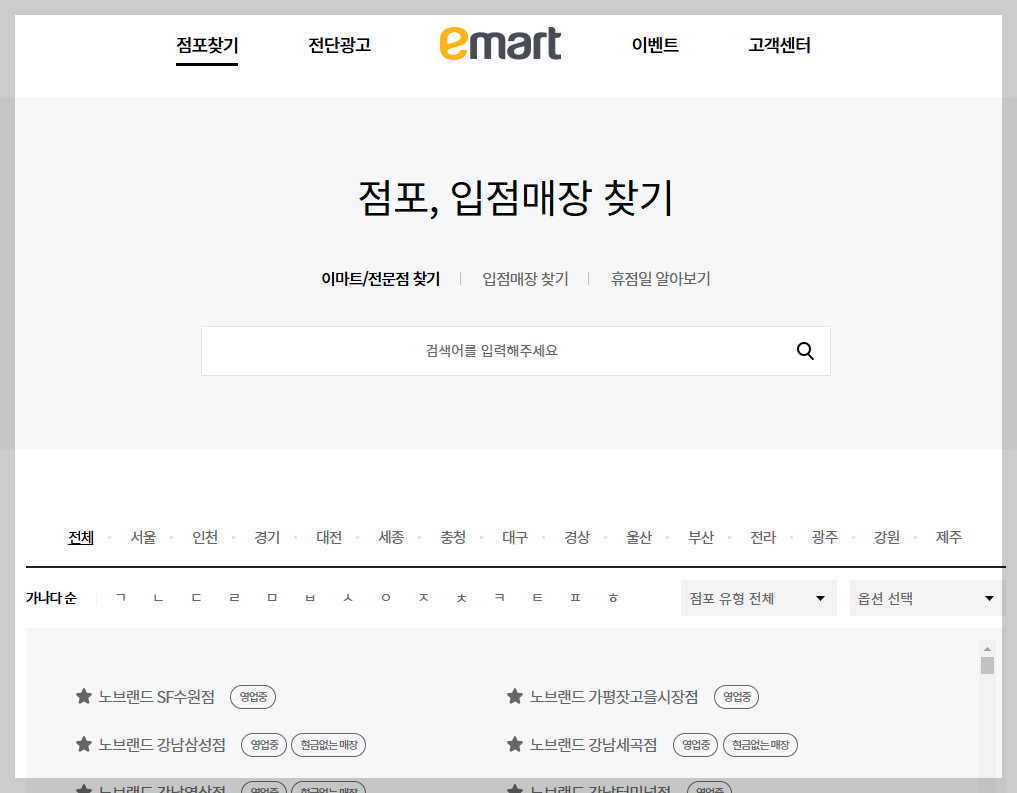
Task: Click the store list scroll-up arrow
Action: [987, 649]
